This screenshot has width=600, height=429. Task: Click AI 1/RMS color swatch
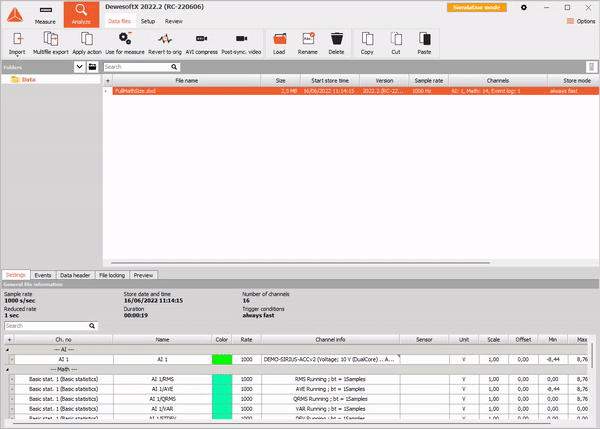click(x=222, y=379)
